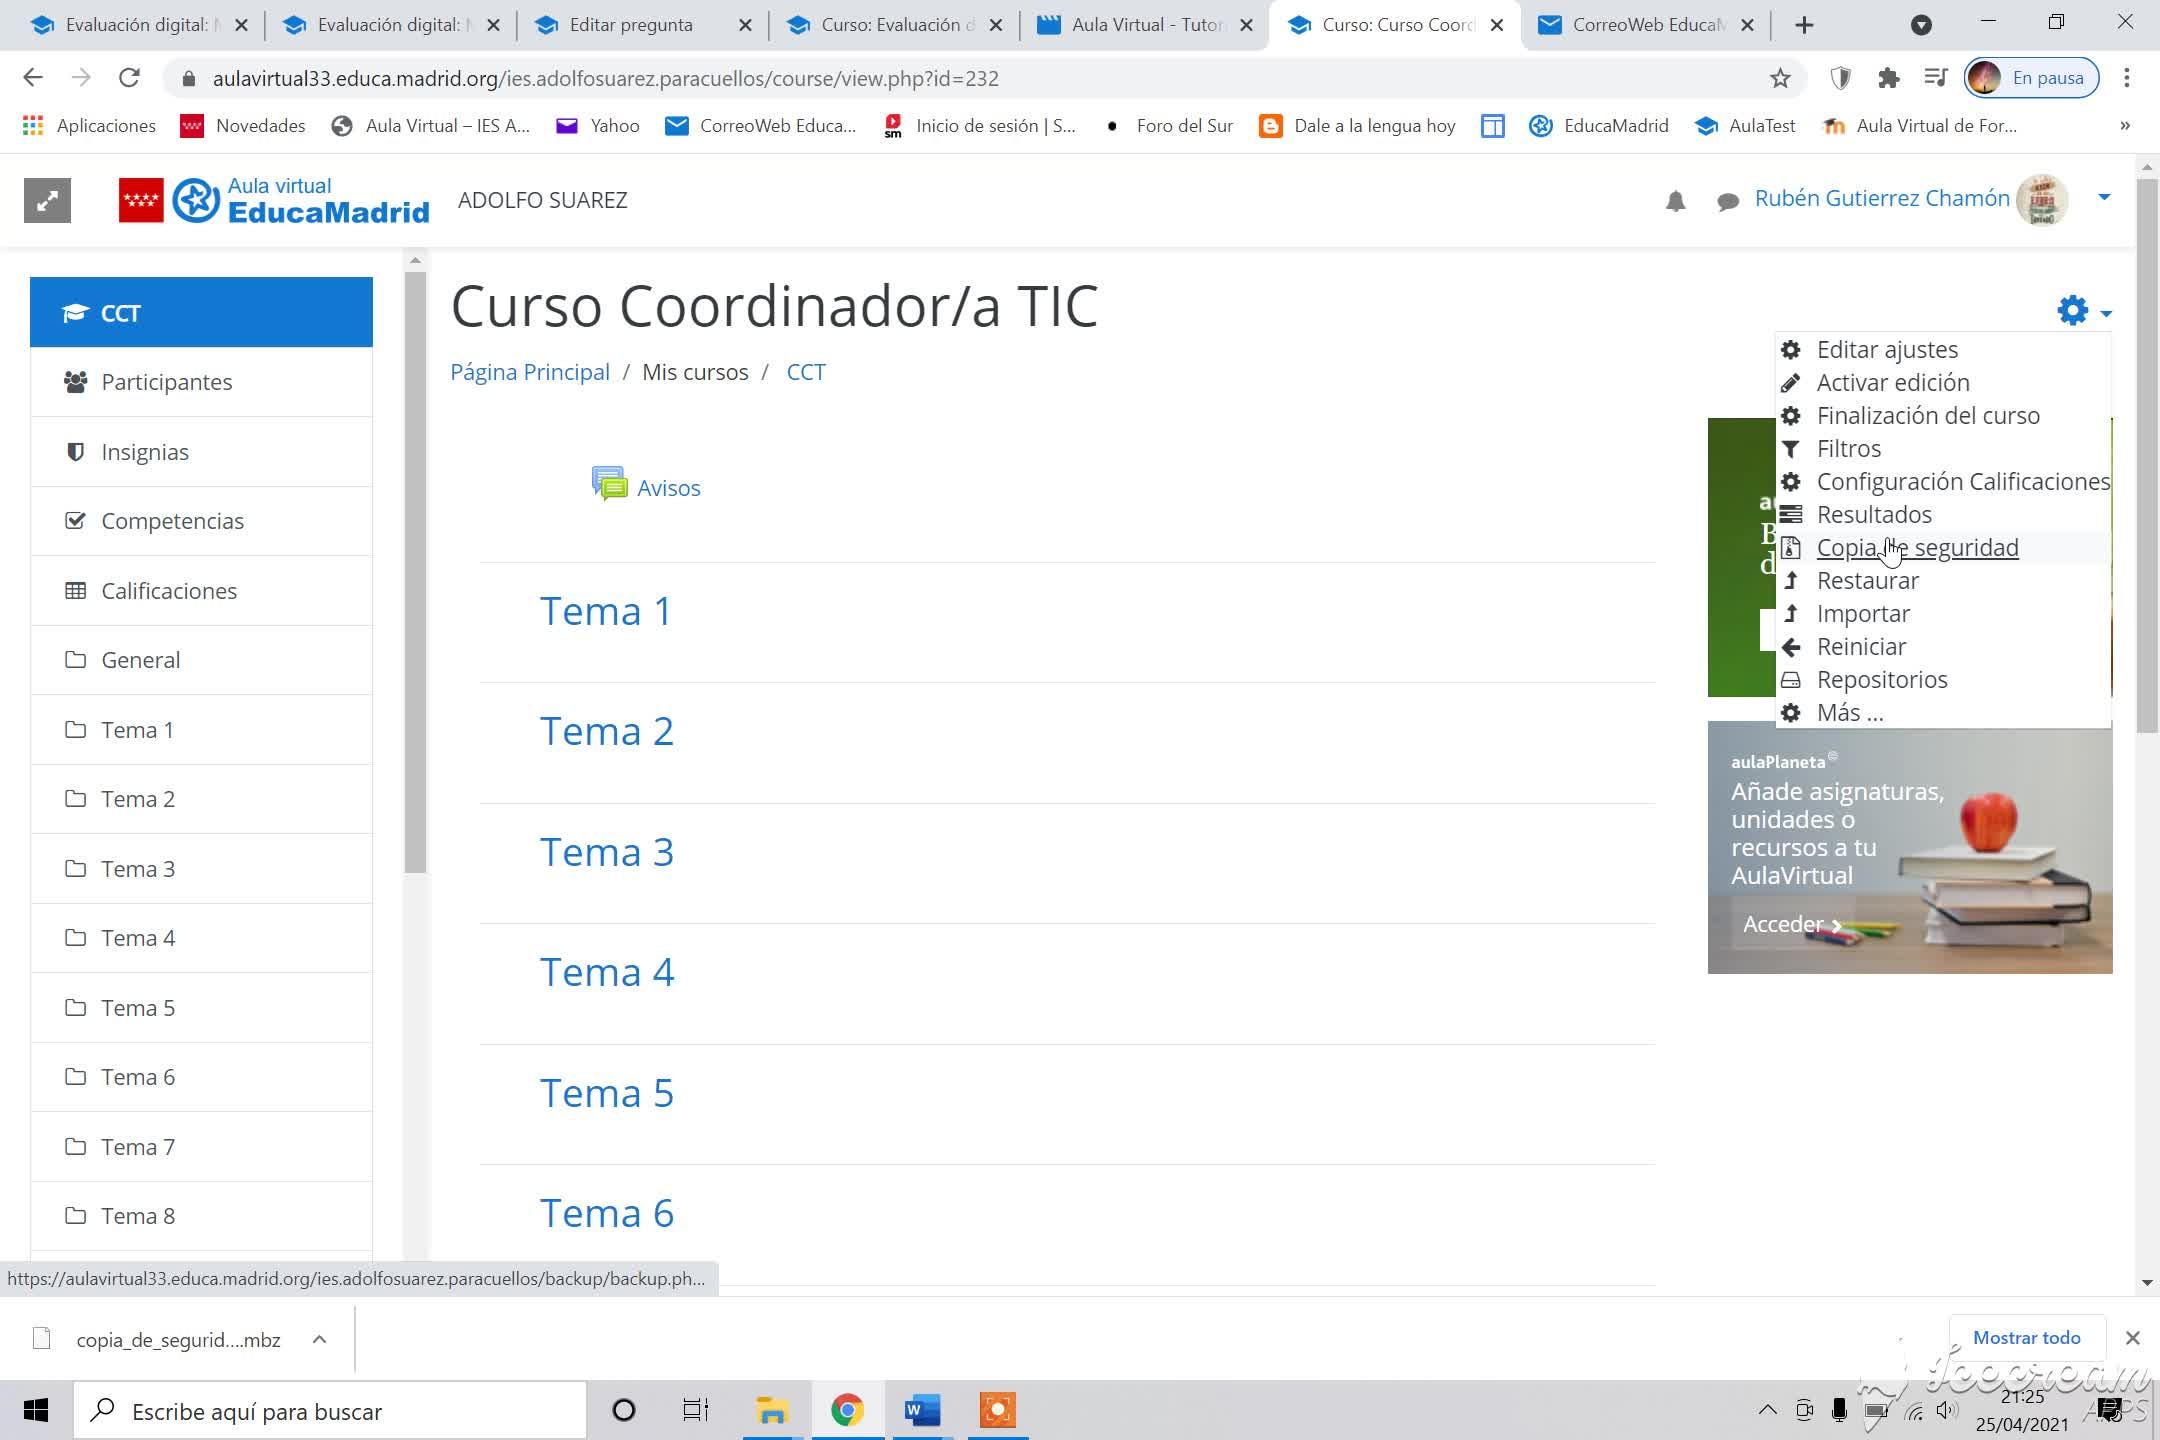Screen dimensions: 2160x1440
Task: Expand the user profile menu arrow
Action: [x=2104, y=197]
